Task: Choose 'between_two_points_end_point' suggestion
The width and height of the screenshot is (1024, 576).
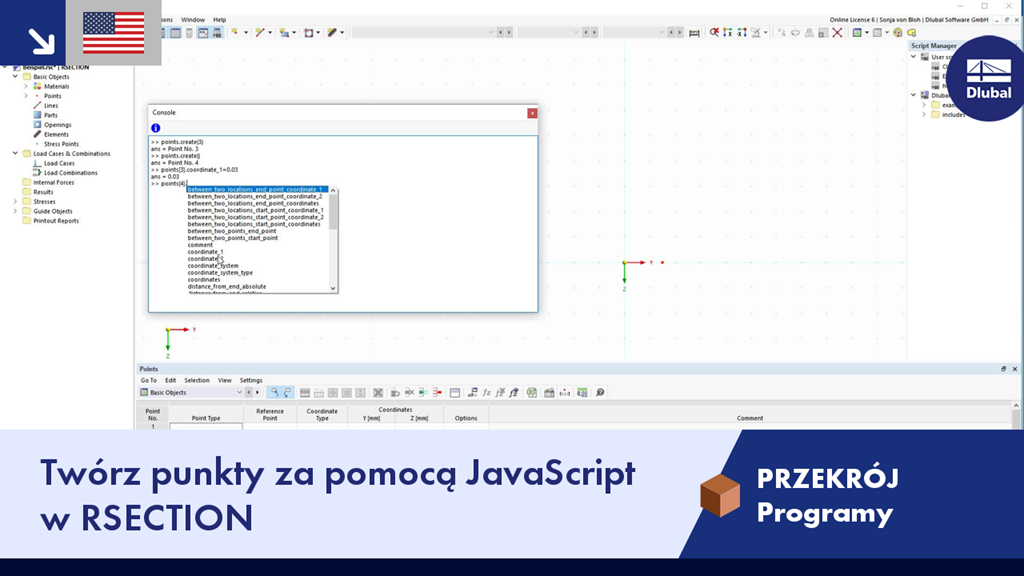Action: coord(231,231)
